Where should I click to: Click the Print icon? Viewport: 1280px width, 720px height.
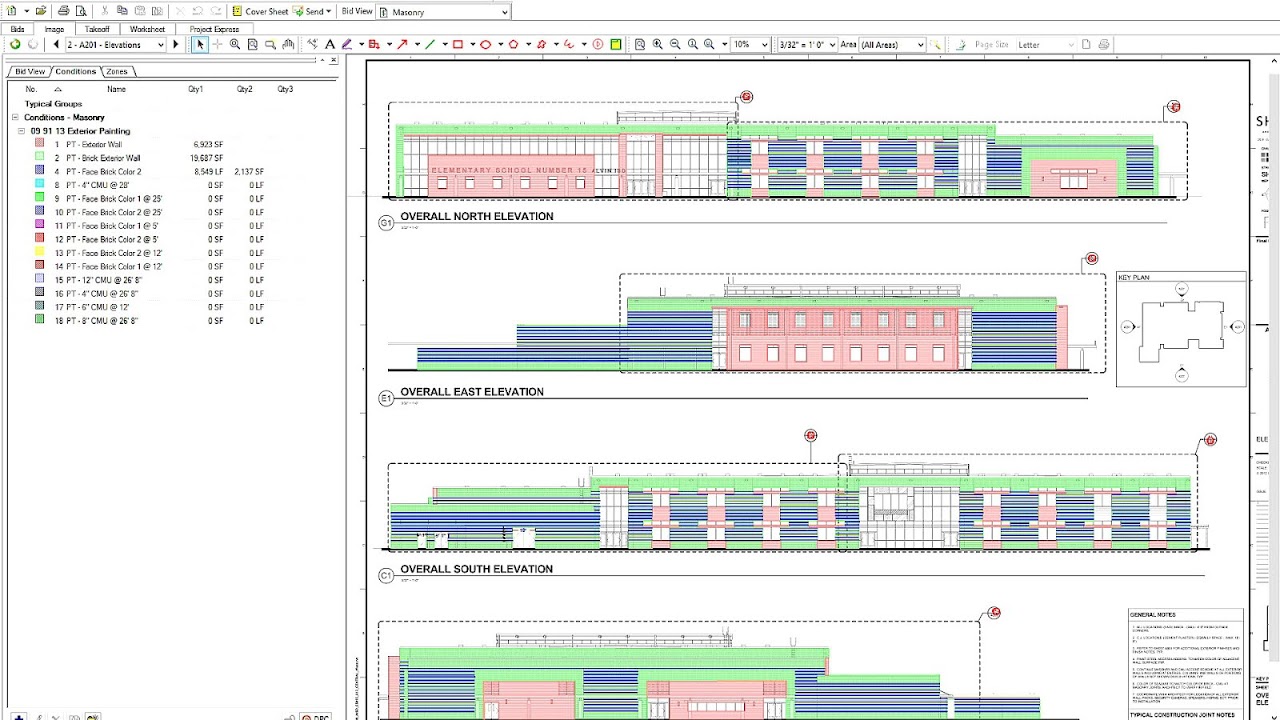[x=63, y=11]
